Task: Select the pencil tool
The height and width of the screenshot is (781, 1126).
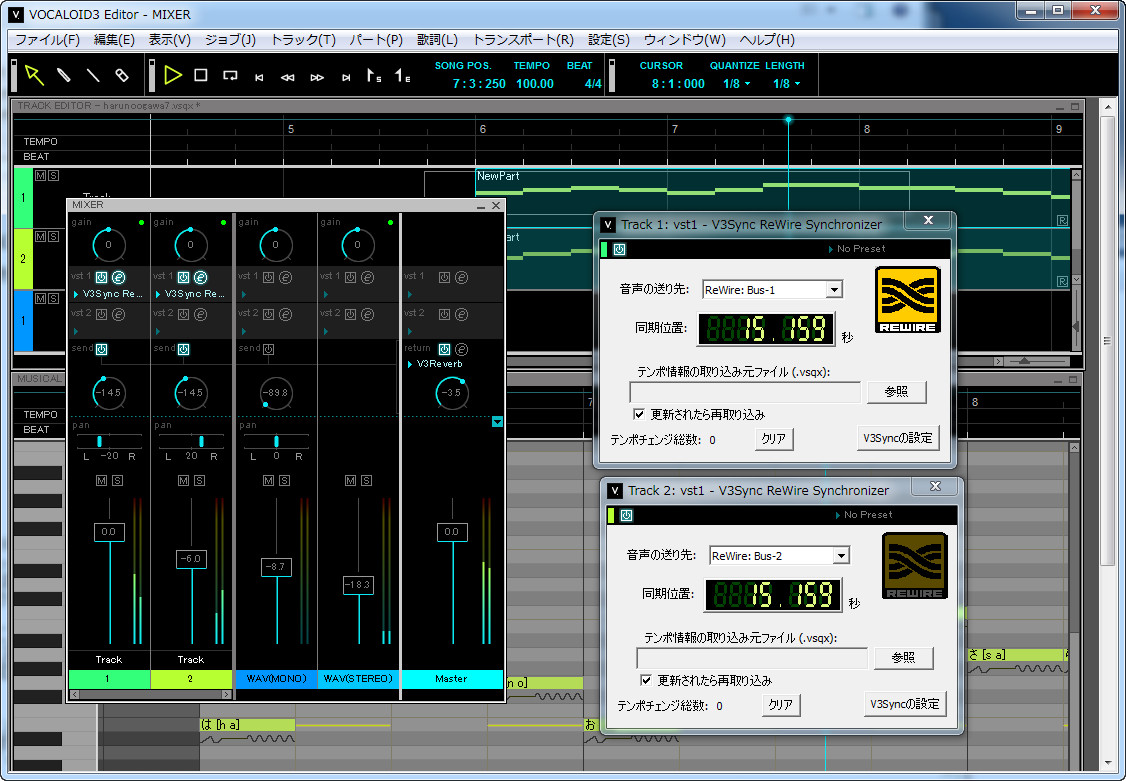Action: coord(63,75)
